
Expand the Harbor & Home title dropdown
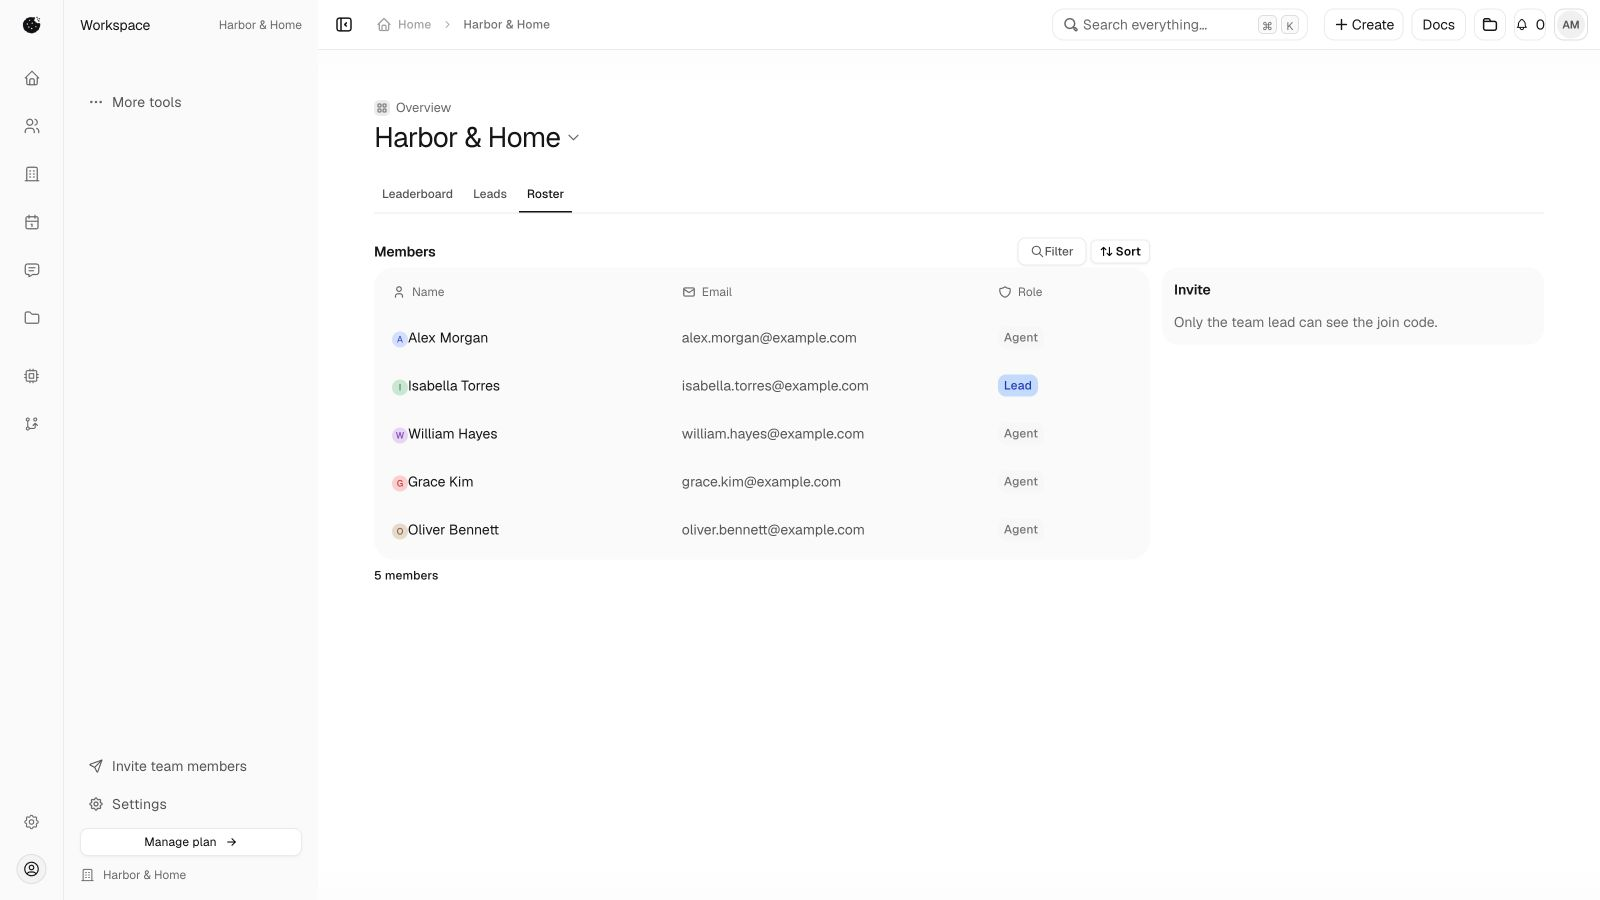[x=573, y=138]
